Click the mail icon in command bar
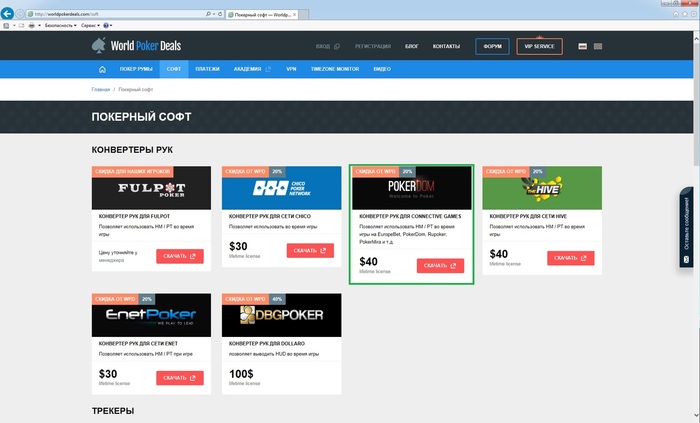This screenshot has height=423, width=700. coord(21,25)
